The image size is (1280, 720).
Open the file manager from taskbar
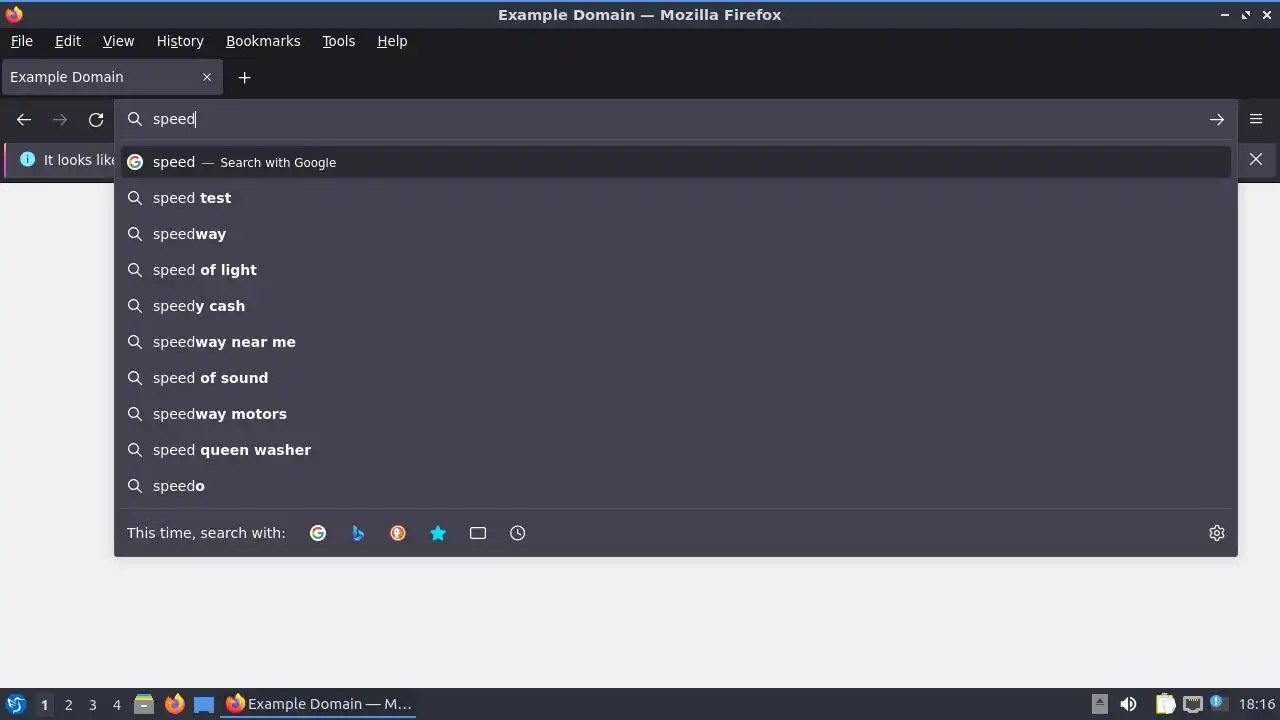pos(144,704)
